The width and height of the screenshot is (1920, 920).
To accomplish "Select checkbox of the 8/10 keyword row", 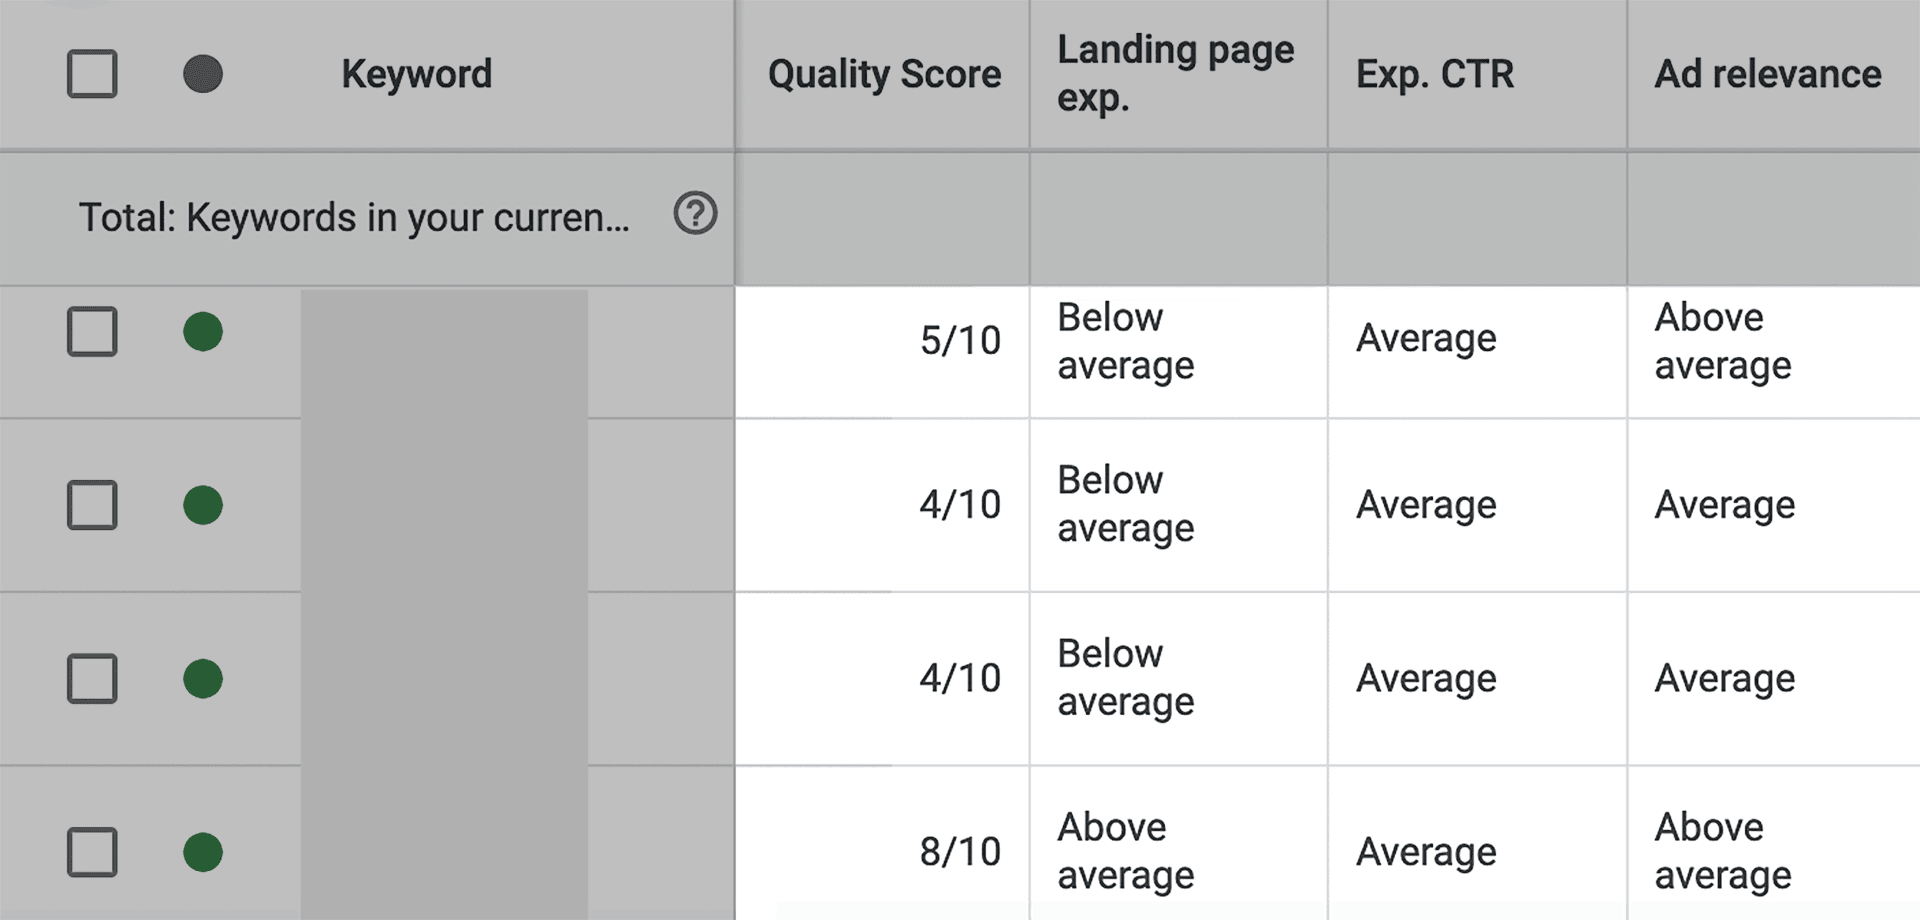I will tap(92, 852).
